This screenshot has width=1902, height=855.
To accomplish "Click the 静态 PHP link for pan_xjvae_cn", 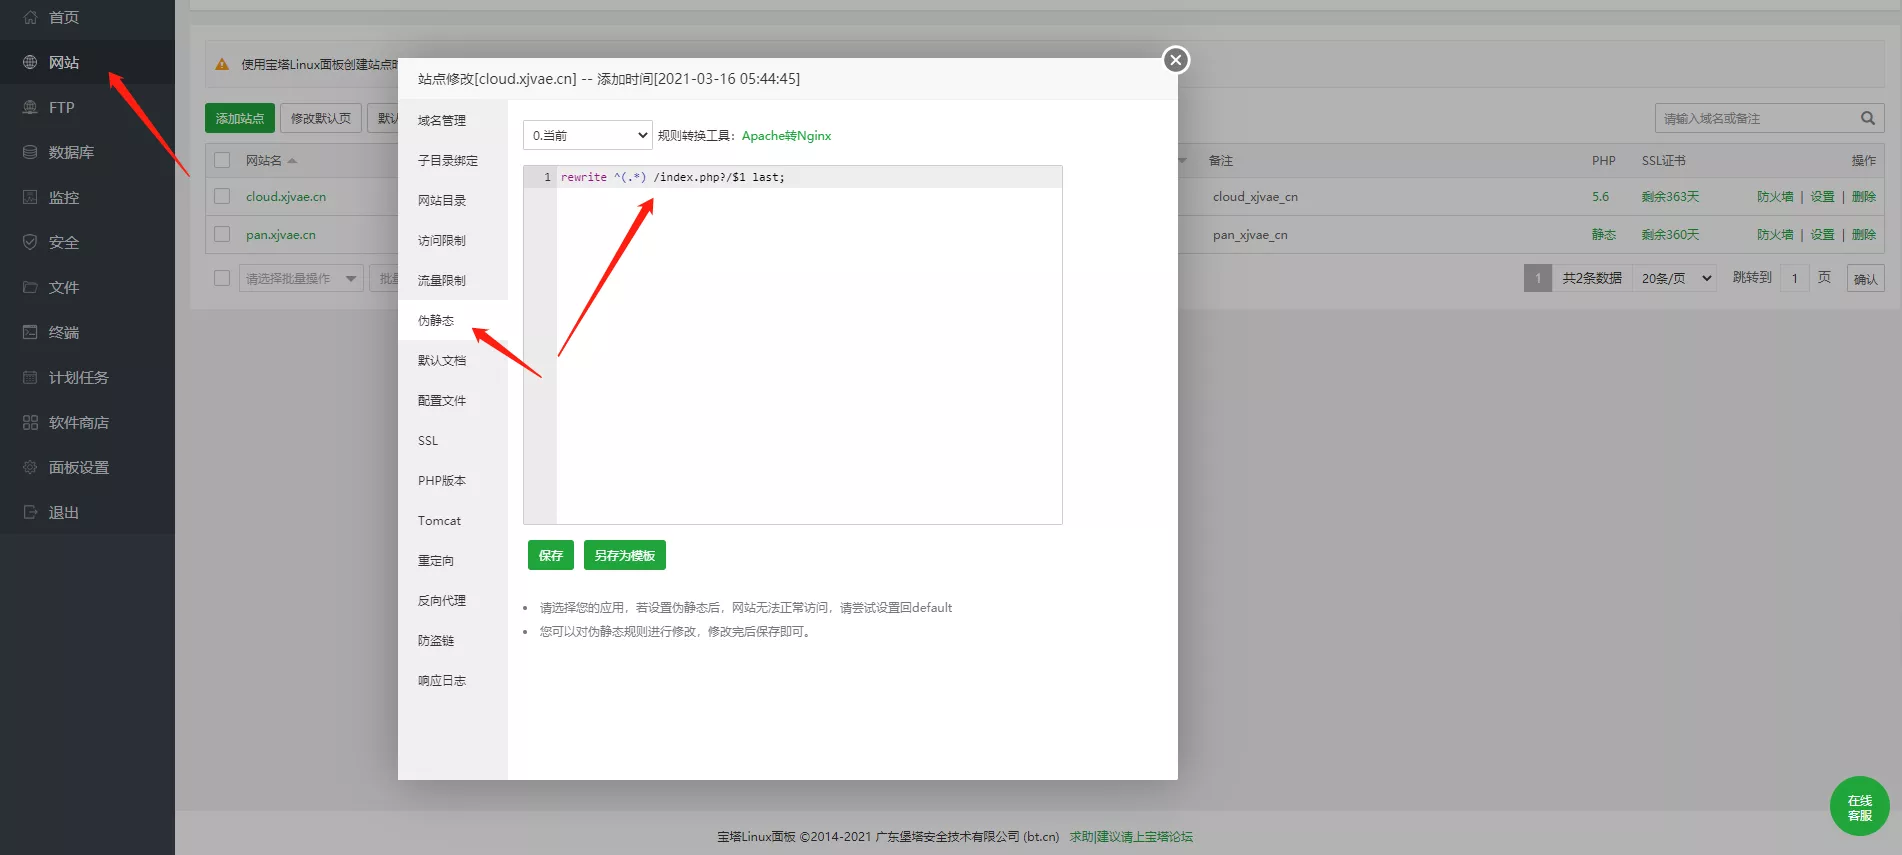I will point(1604,234).
